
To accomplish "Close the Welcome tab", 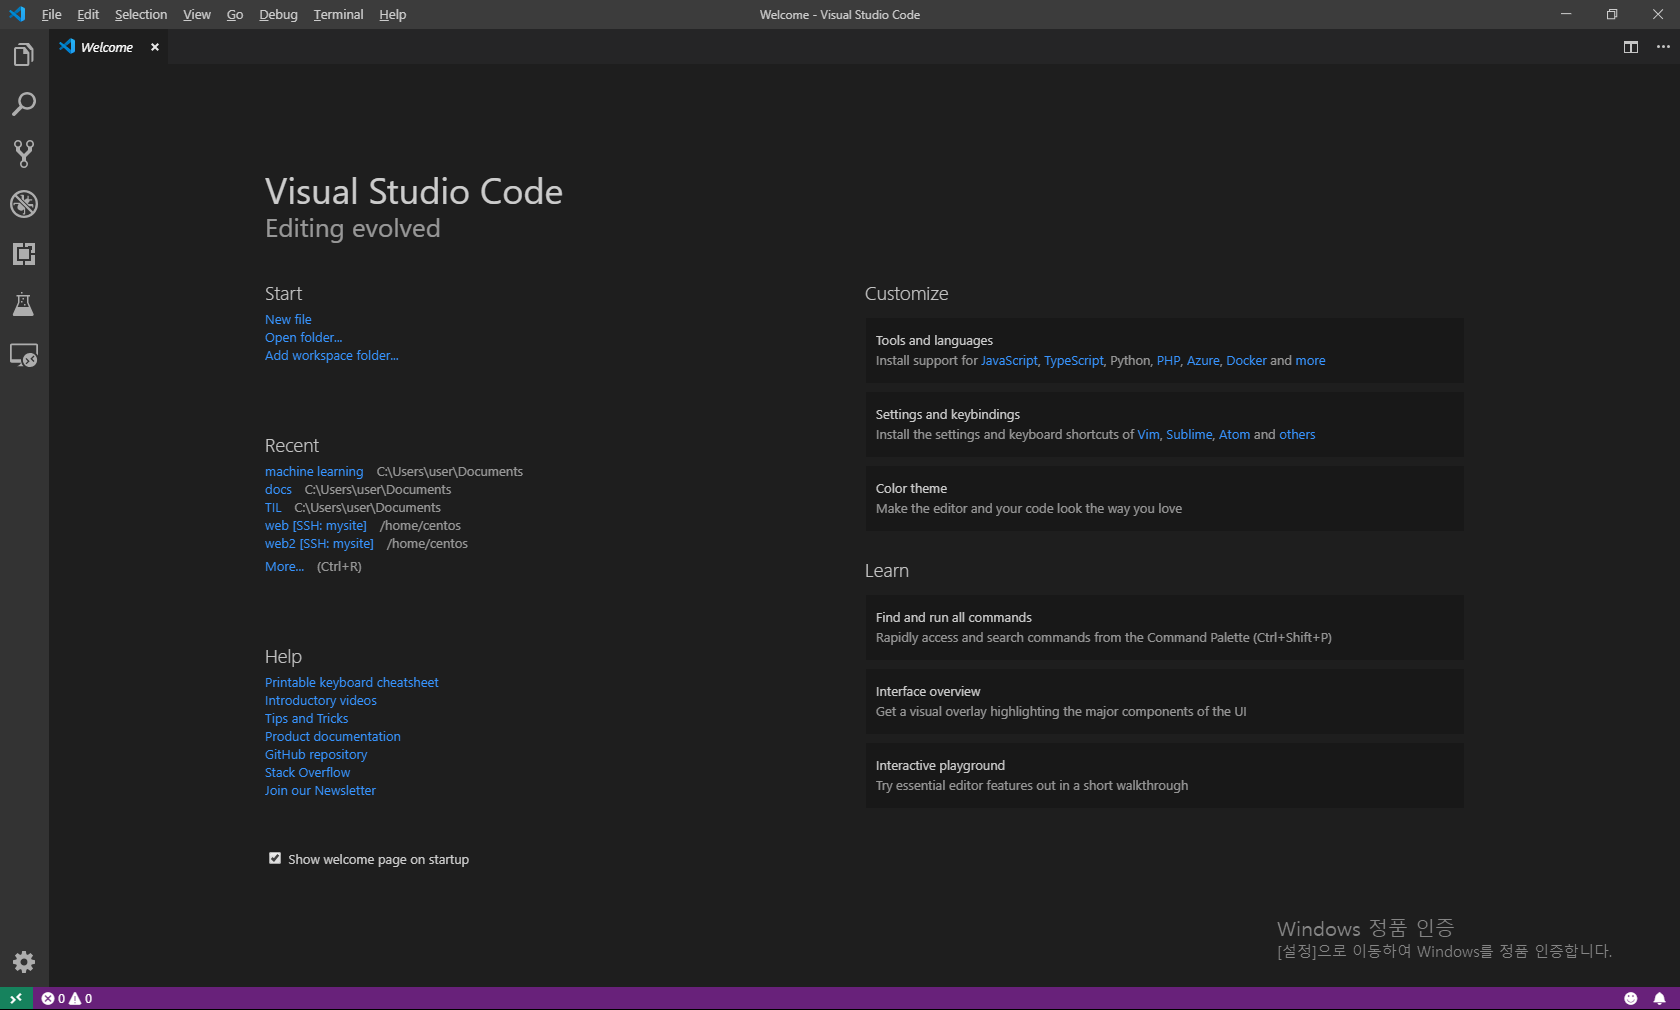I will 155,47.
